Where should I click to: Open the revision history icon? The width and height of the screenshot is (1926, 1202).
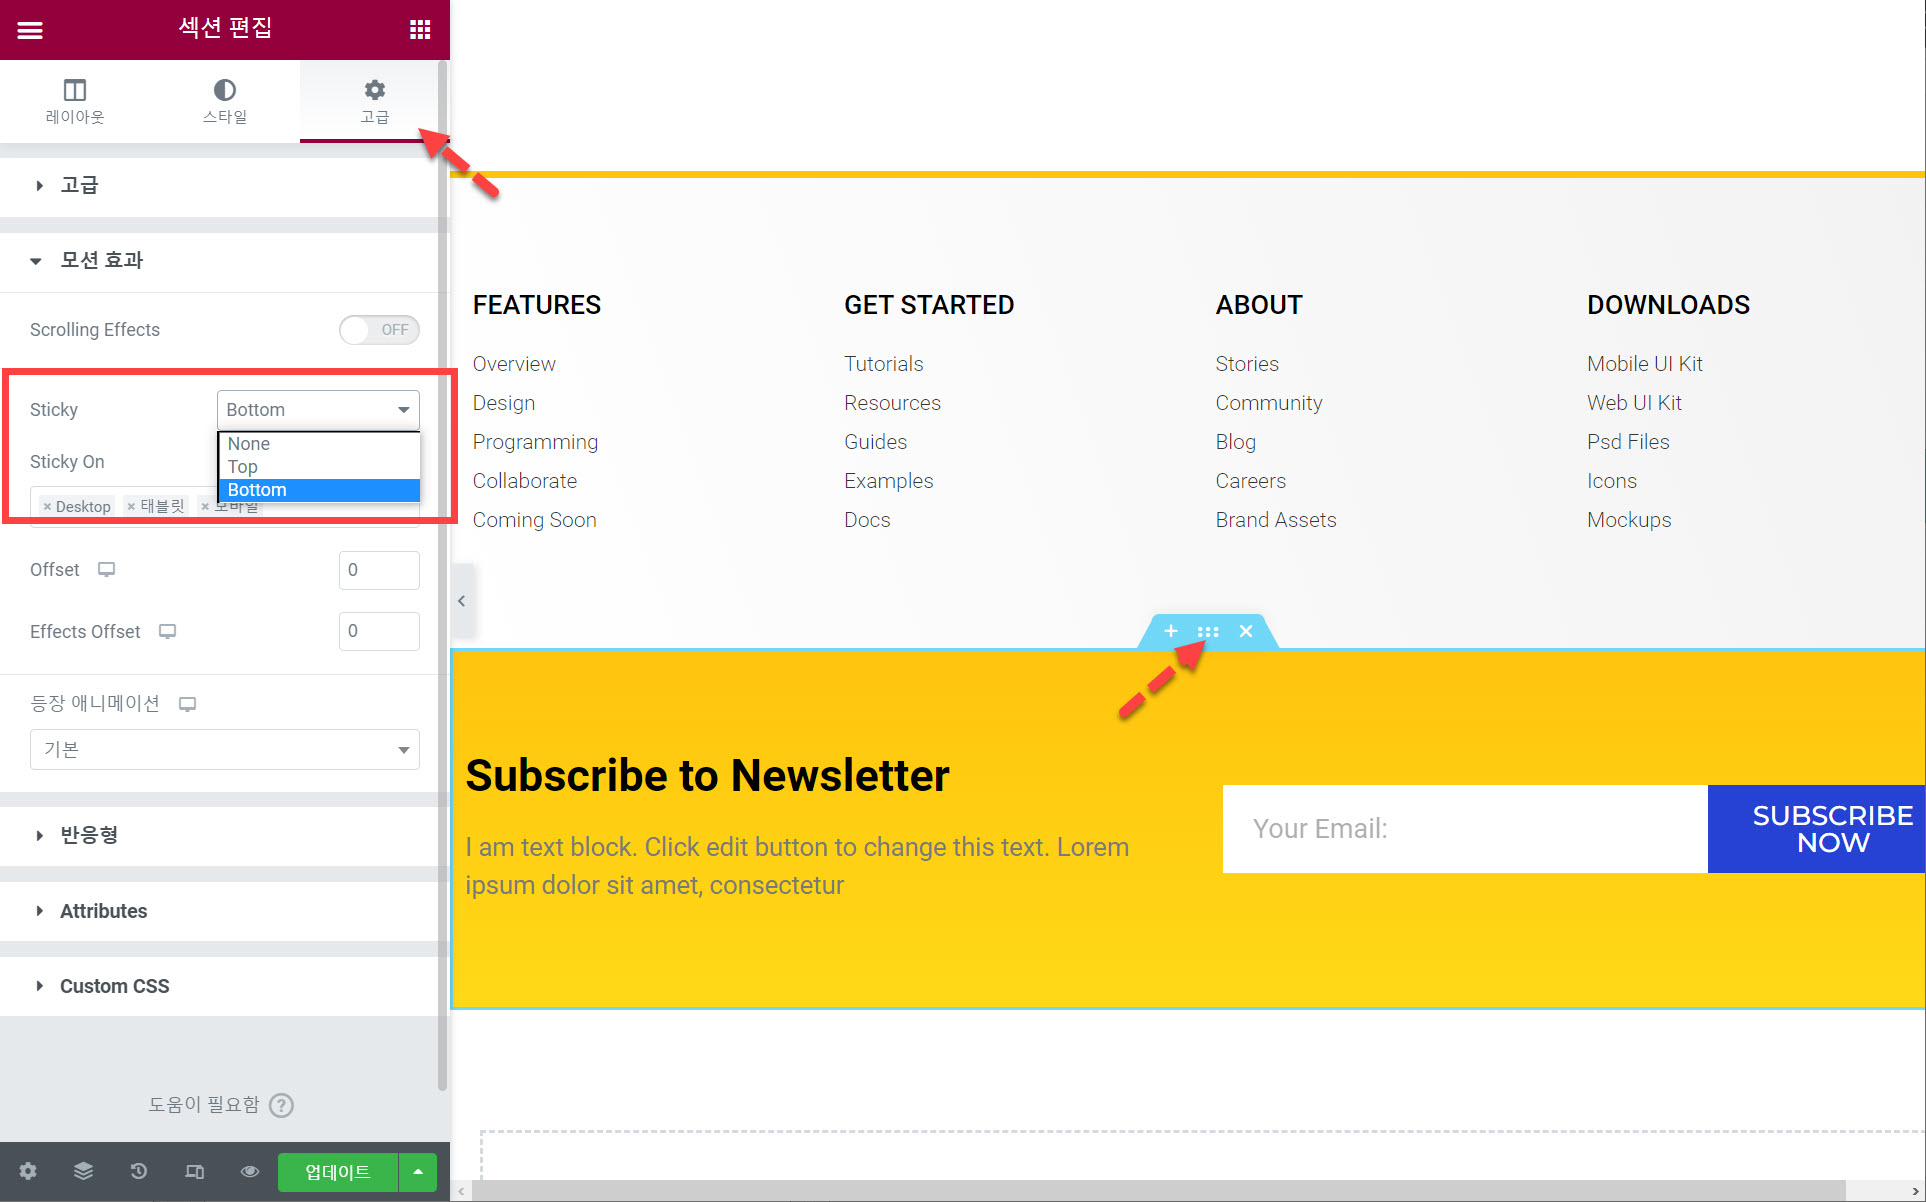click(x=139, y=1171)
